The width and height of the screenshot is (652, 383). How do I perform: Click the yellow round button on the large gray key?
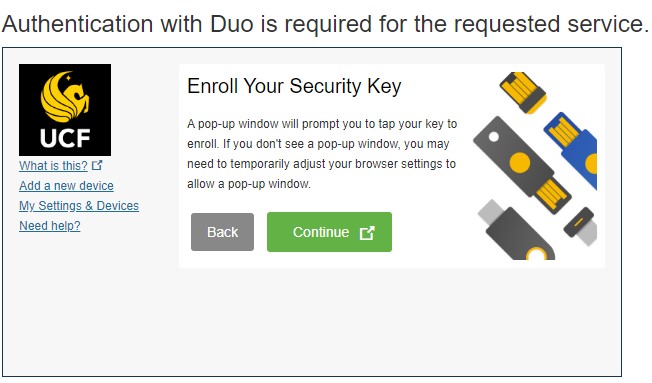coord(520,162)
